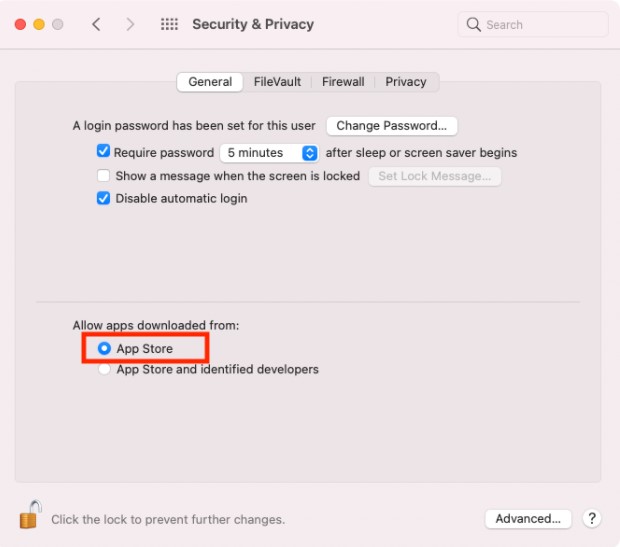Image resolution: width=620 pixels, height=547 pixels.
Task: Open help with the question mark button
Action: 592,518
